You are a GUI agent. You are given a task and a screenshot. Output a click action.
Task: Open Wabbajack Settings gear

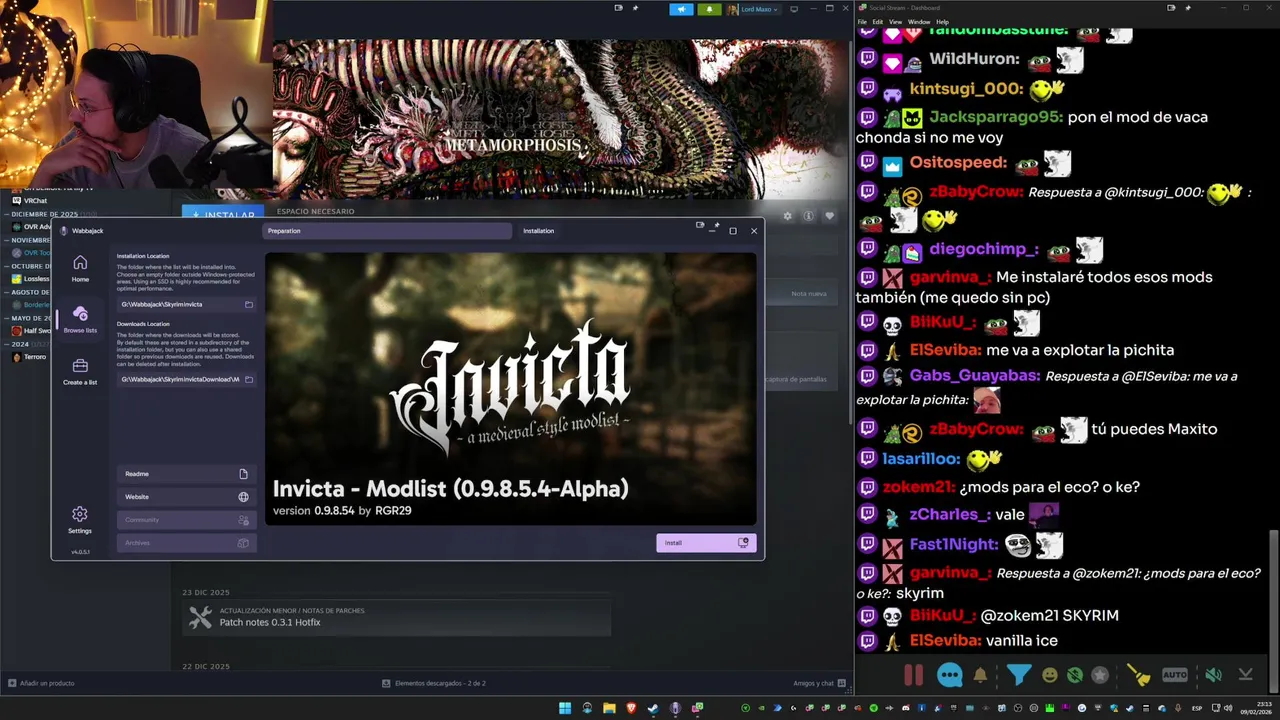pyautogui.click(x=80, y=520)
